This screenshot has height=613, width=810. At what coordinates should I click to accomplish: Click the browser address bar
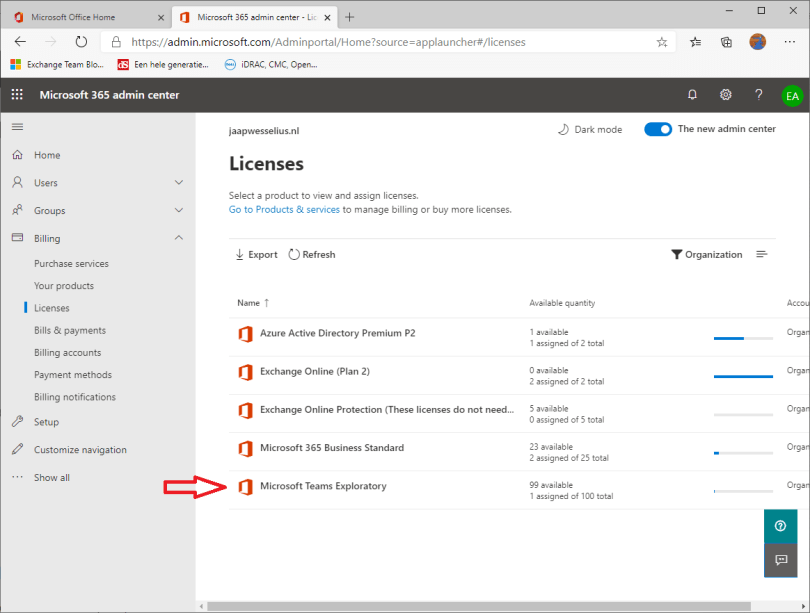[380, 43]
